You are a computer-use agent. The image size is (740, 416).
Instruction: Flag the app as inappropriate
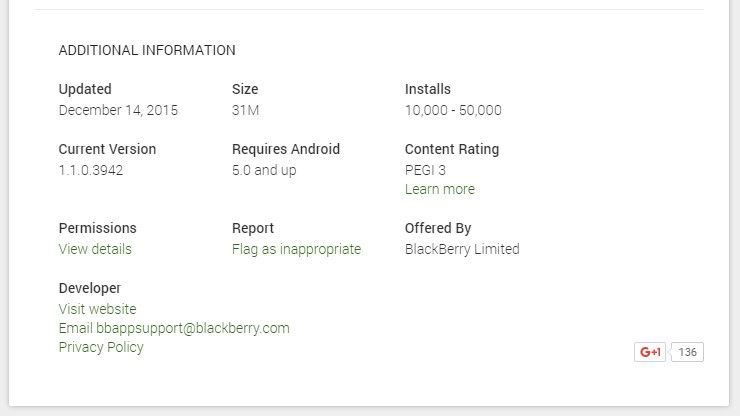296,249
